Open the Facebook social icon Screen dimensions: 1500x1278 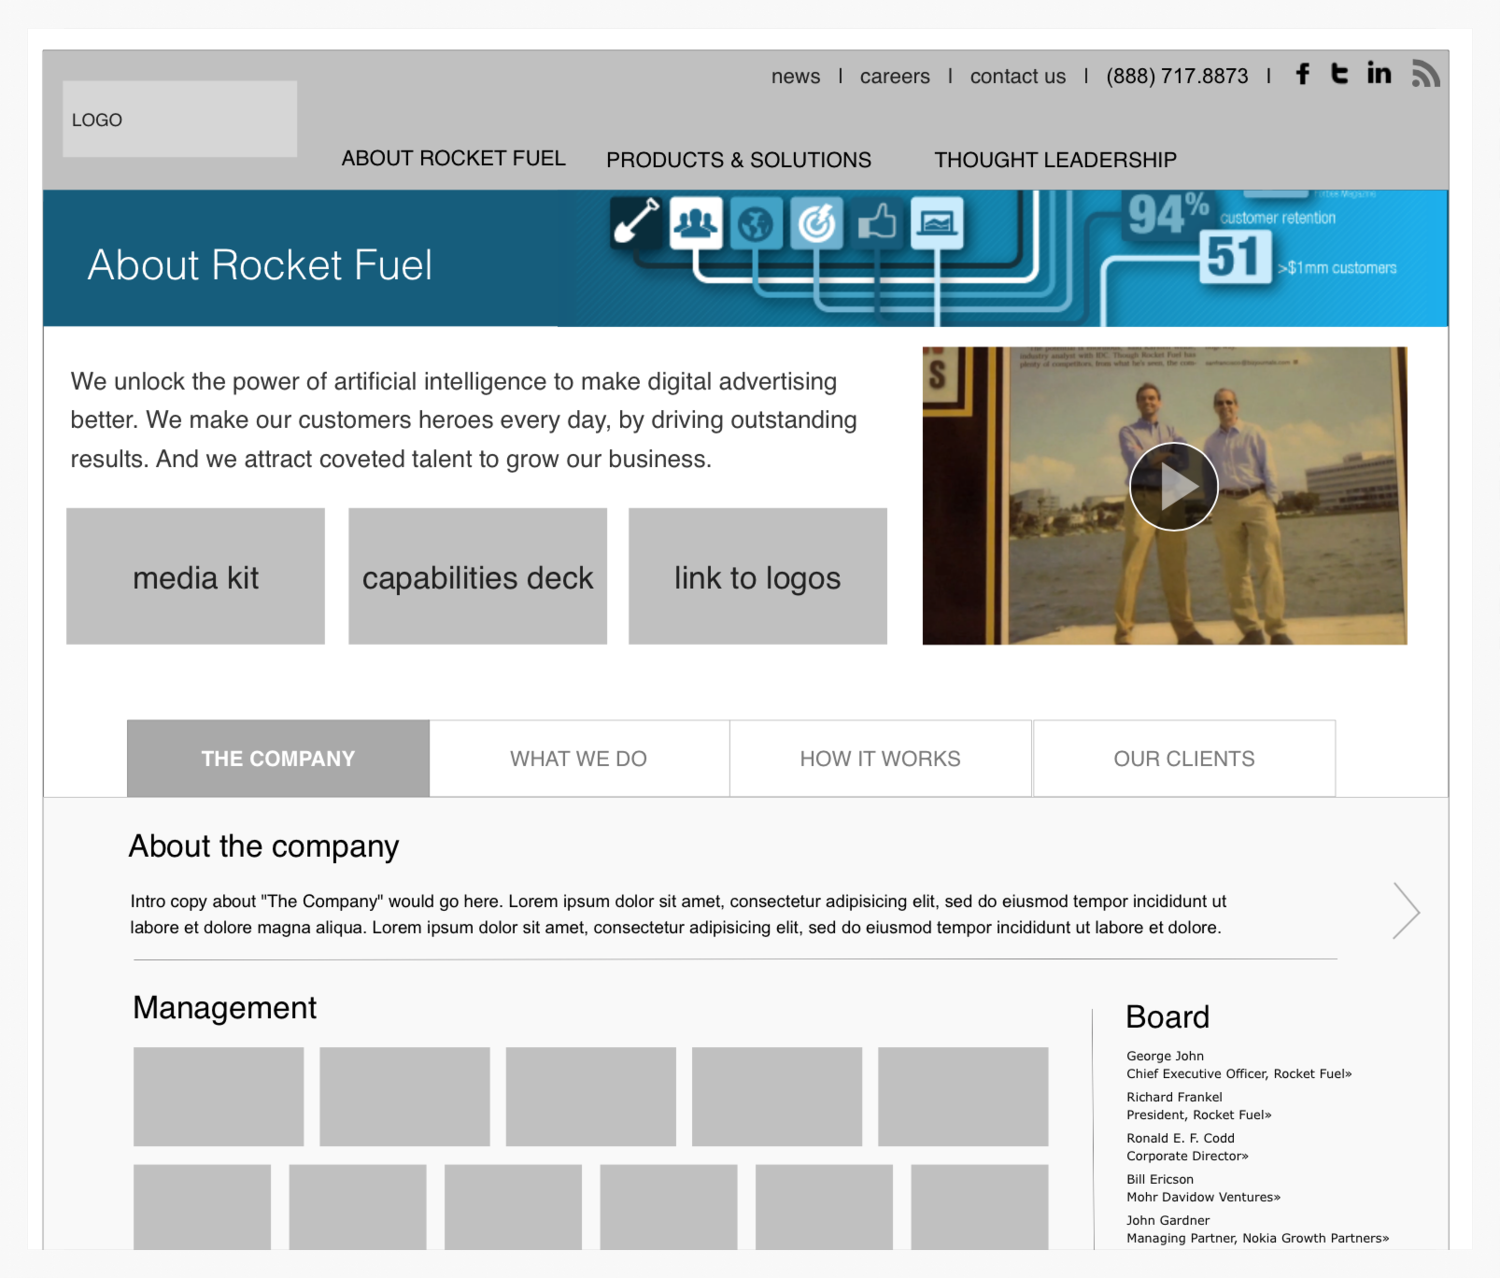pyautogui.click(x=1302, y=74)
